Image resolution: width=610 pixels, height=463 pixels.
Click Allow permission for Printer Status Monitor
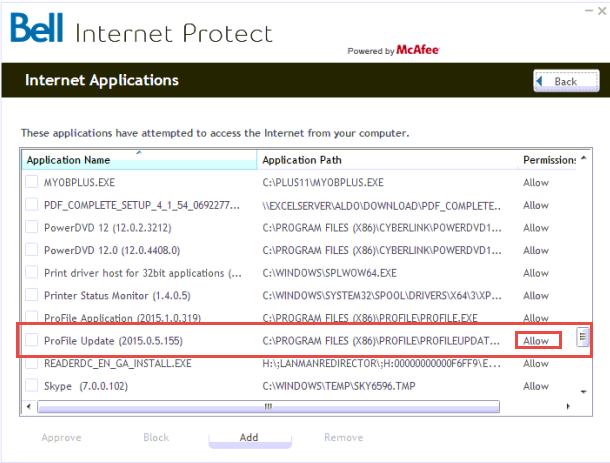tap(536, 296)
